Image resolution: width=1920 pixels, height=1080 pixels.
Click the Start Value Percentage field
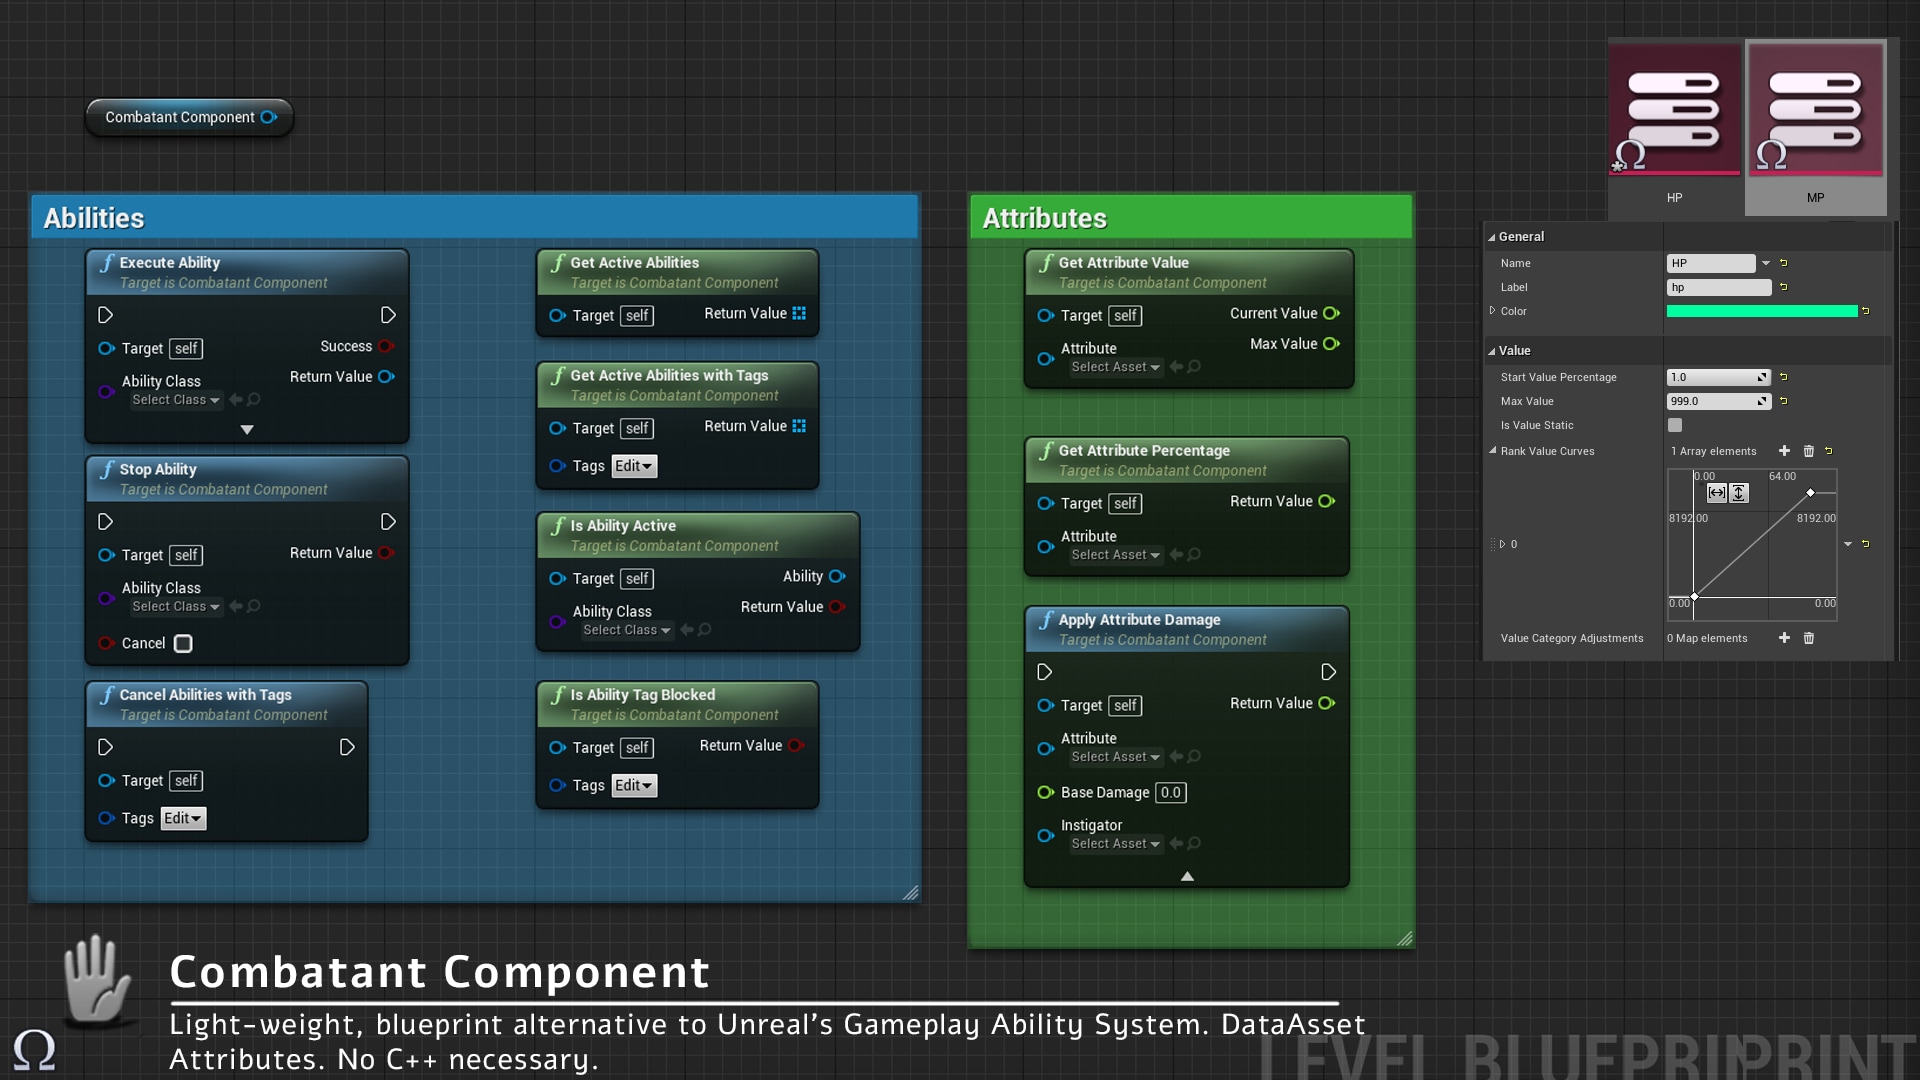coord(1719,377)
